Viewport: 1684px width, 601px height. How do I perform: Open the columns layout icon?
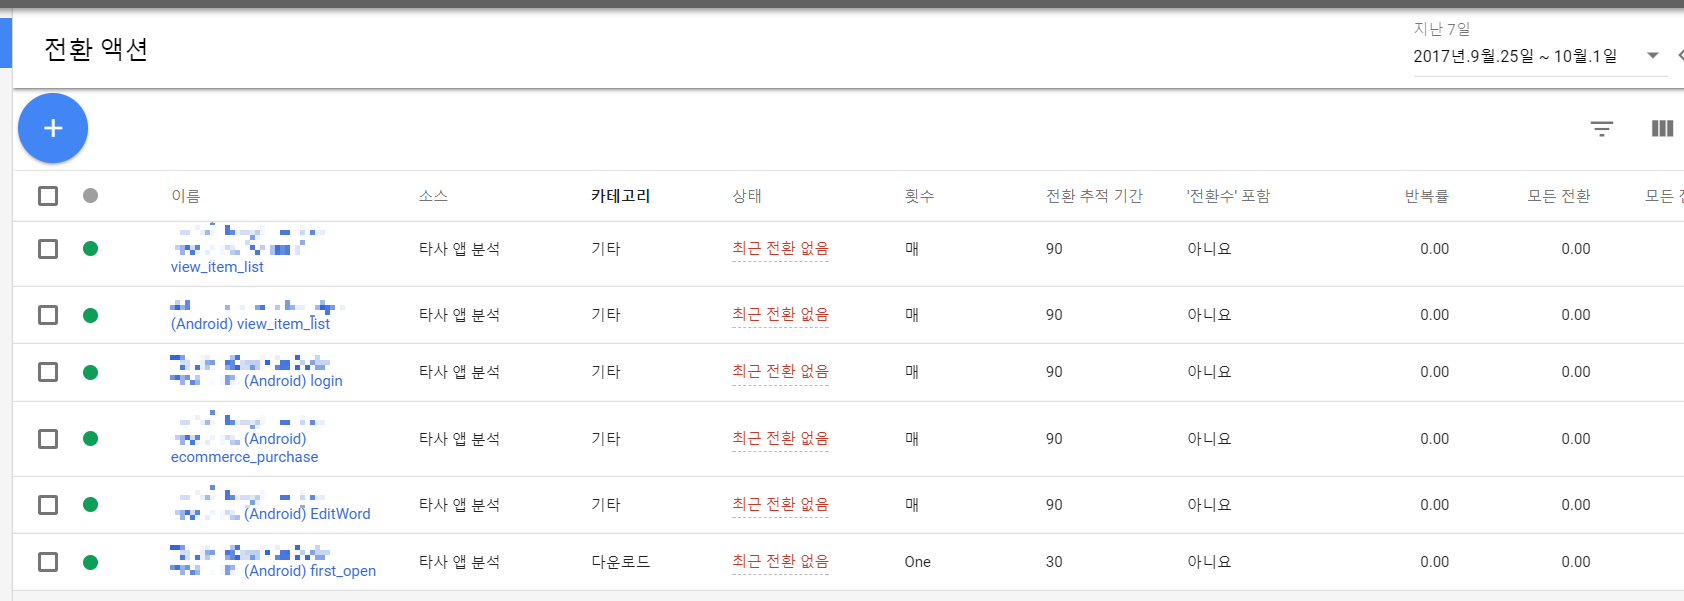pyautogui.click(x=1662, y=128)
